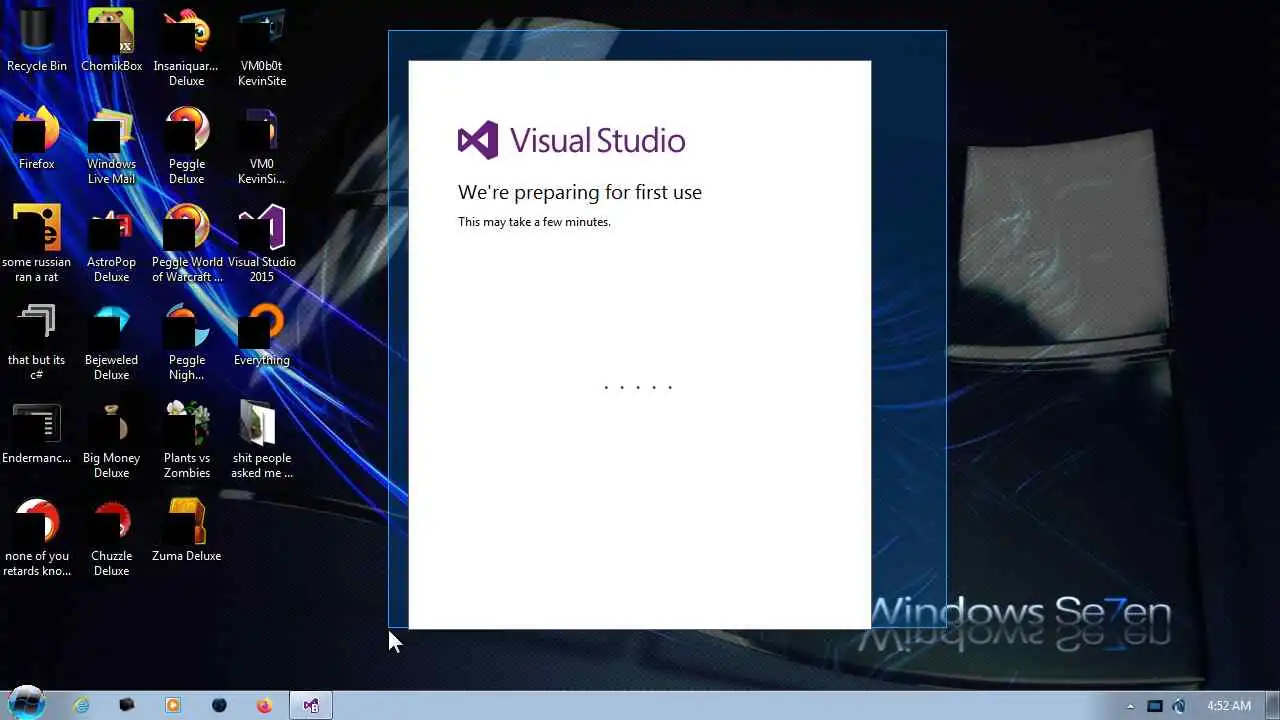Select the ChomikBox desktop shortcut
This screenshot has height=720, width=1280.
[x=111, y=41]
